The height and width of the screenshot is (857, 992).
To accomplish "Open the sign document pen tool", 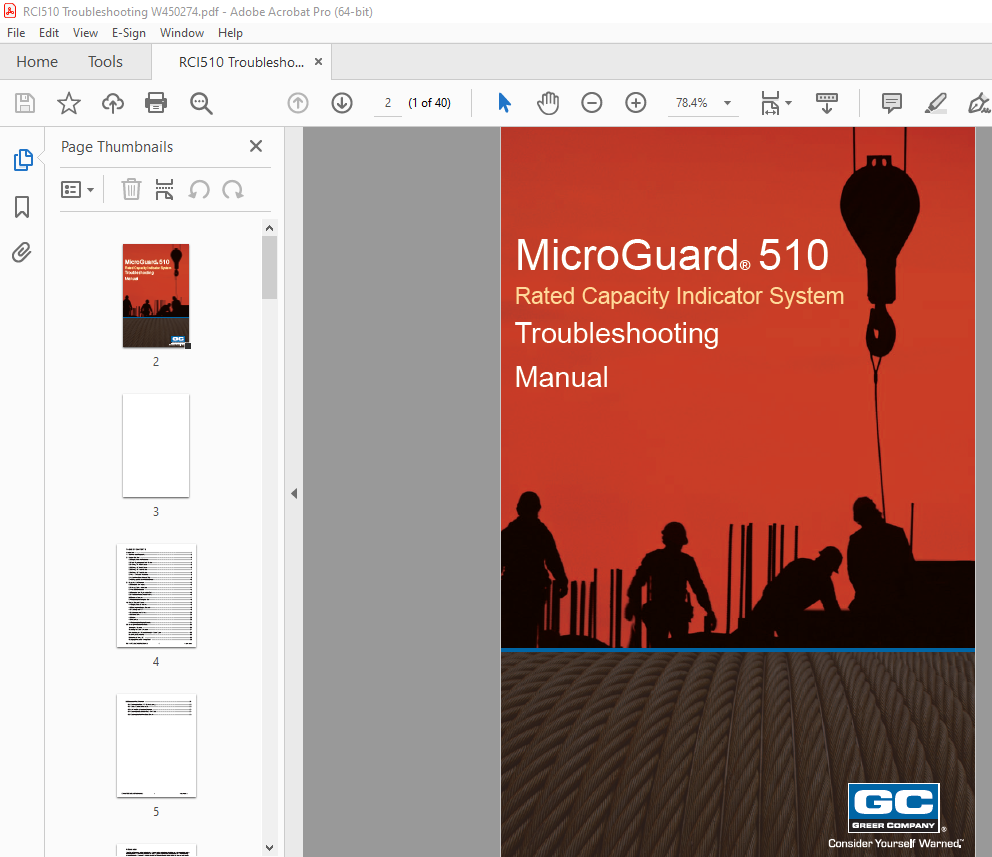I will coord(978,102).
